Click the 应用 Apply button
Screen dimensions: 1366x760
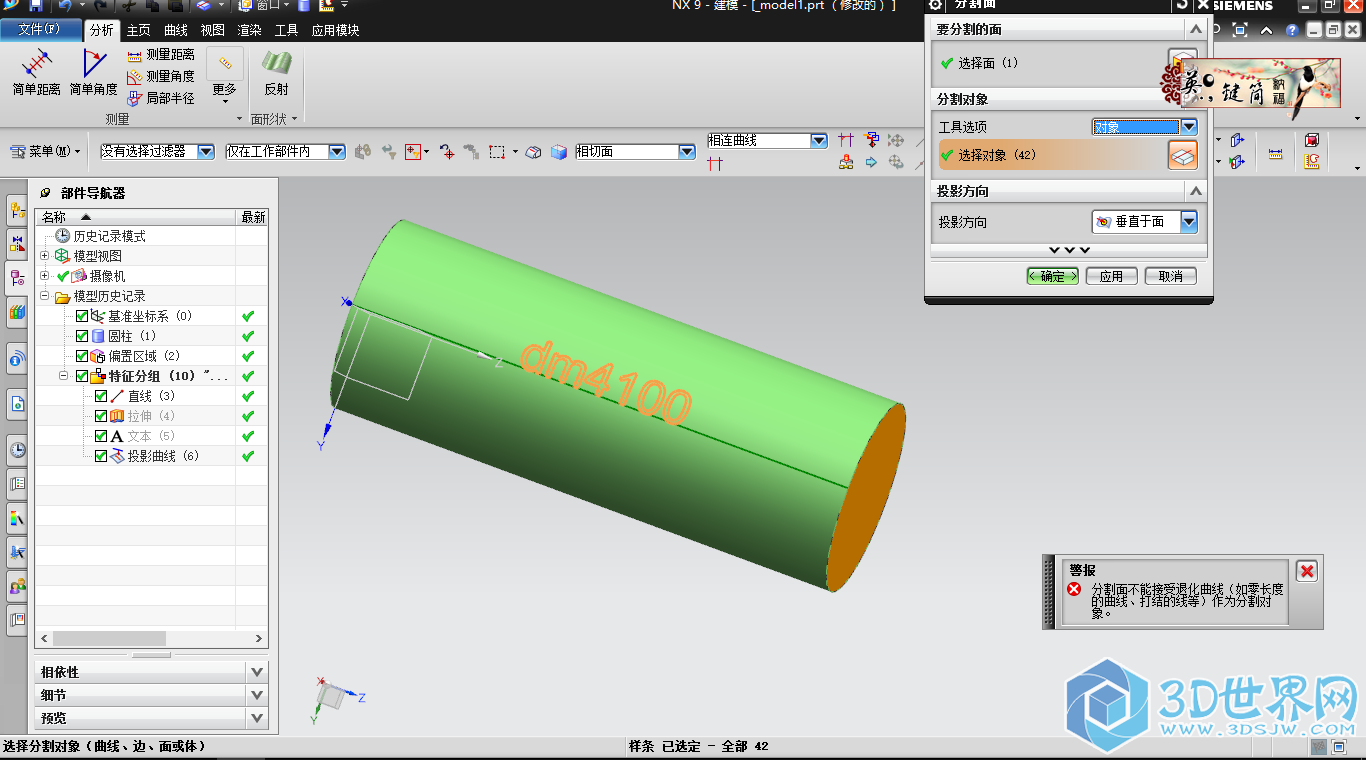click(1111, 276)
